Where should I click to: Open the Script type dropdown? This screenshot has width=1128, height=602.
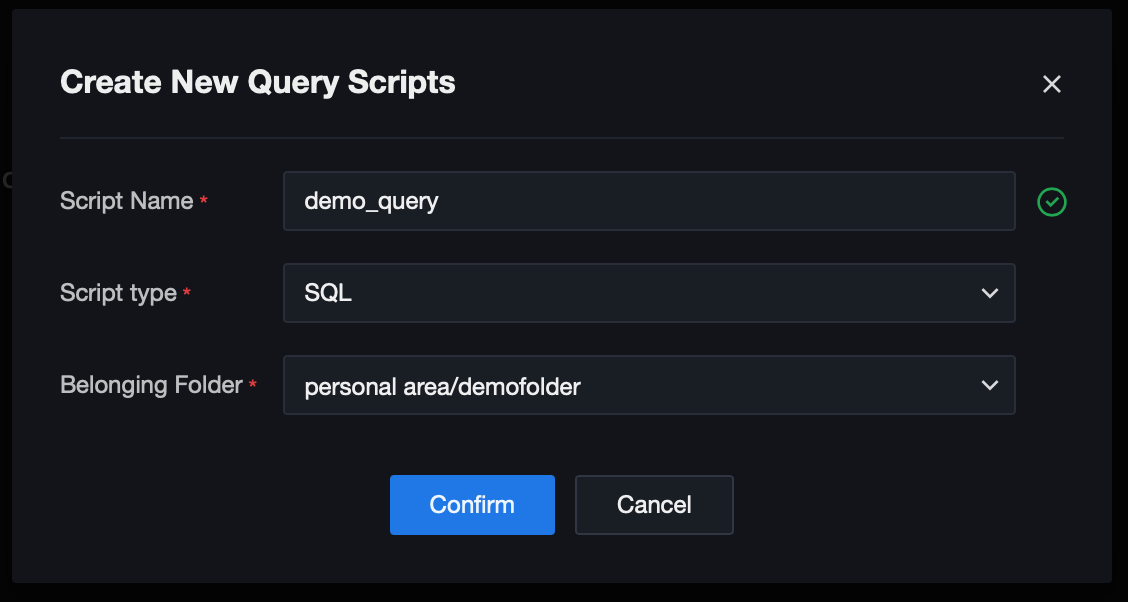pyautogui.click(x=650, y=293)
